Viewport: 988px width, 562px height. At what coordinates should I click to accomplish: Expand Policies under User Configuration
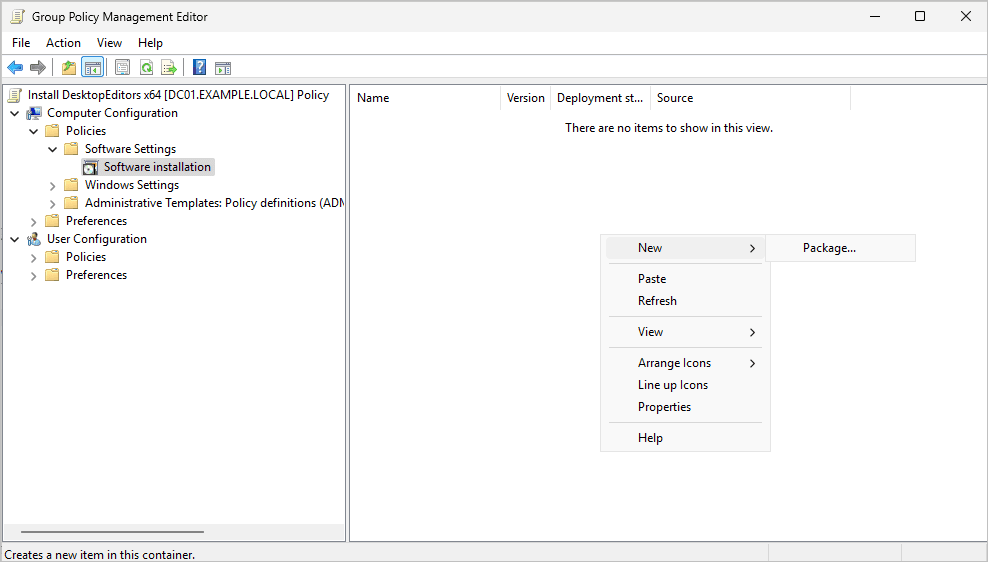(x=34, y=258)
